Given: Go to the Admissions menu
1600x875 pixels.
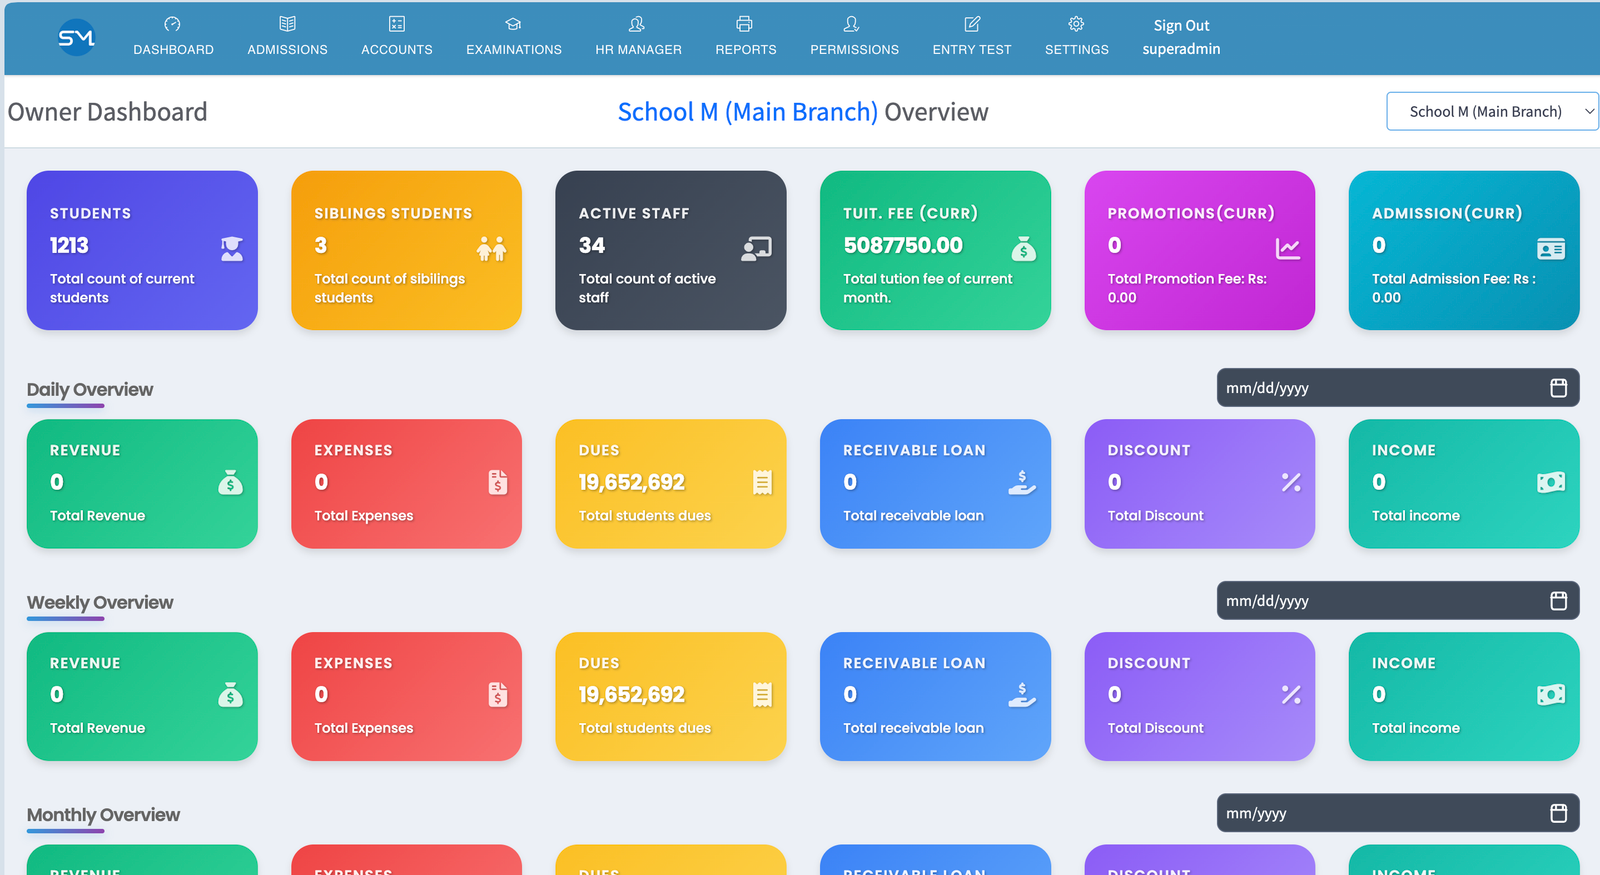Looking at the screenshot, I should tap(287, 37).
